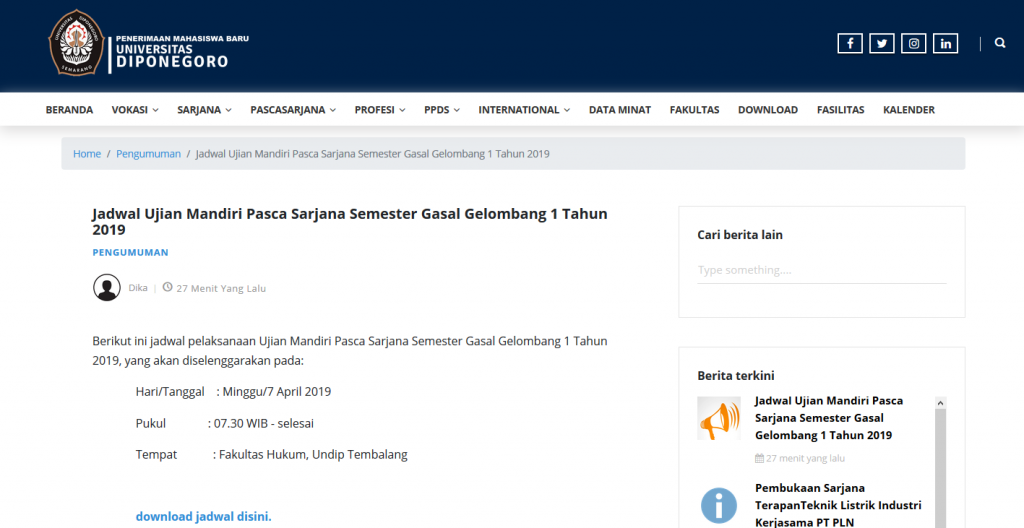The height and width of the screenshot is (528, 1024).
Task: Expand the Pascasarjana dropdown menu
Action: tap(293, 110)
